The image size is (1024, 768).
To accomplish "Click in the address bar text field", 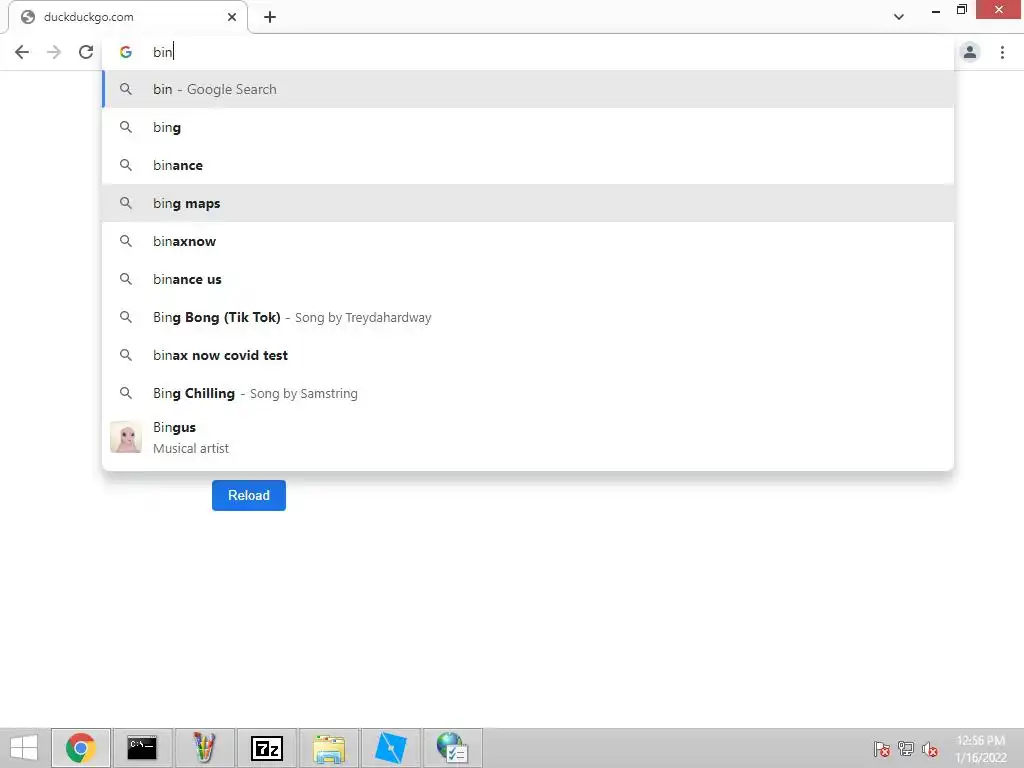I will [528, 52].
